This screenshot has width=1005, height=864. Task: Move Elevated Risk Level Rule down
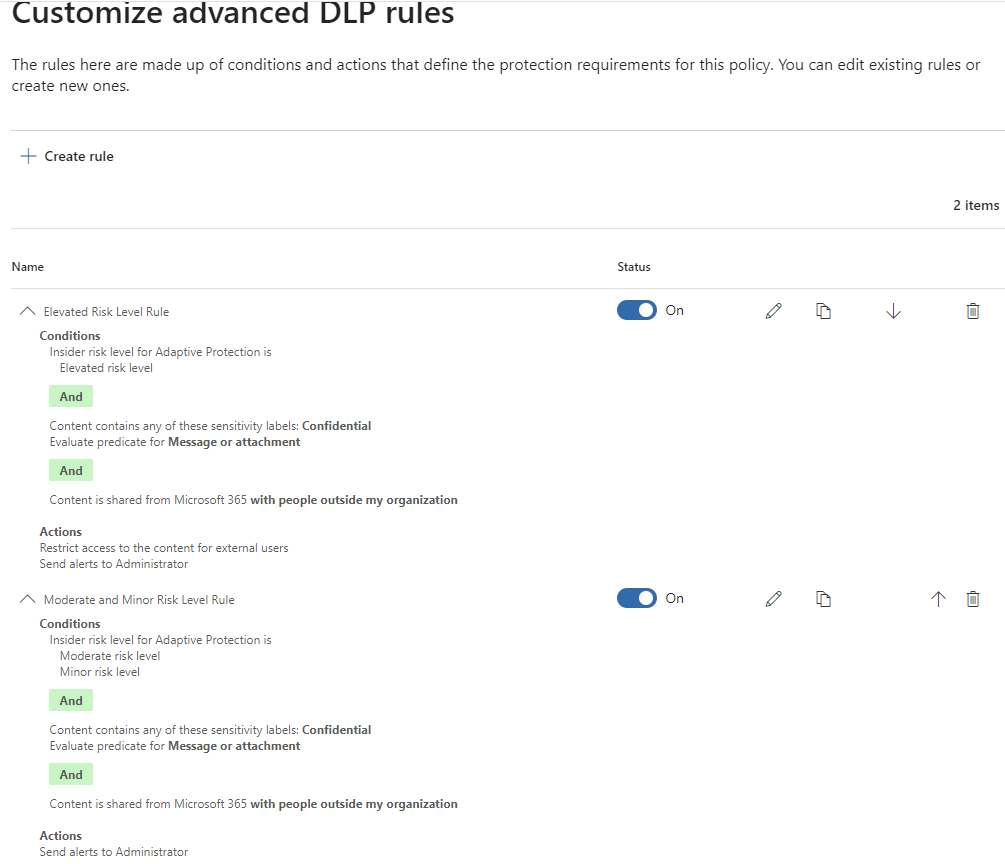[893, 311]
